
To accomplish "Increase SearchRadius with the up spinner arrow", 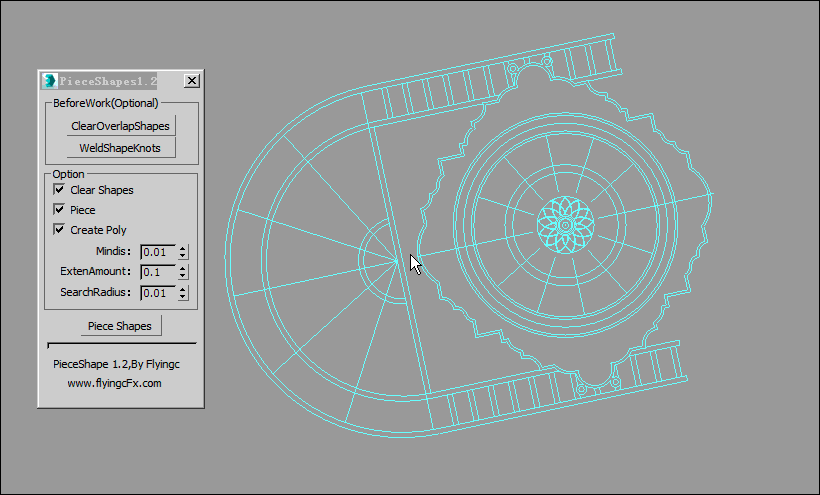I will click(x=183, y=289).
